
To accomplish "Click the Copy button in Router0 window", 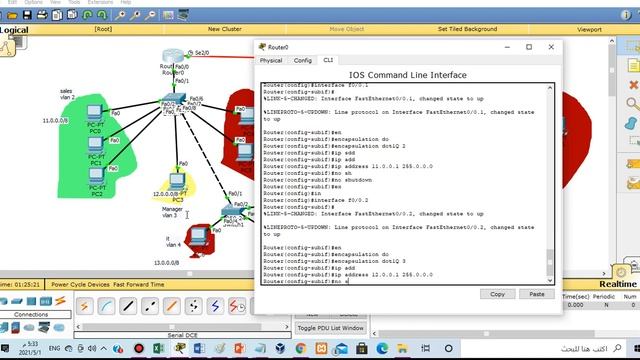I will pyautogui.click(x=497, y=294).
